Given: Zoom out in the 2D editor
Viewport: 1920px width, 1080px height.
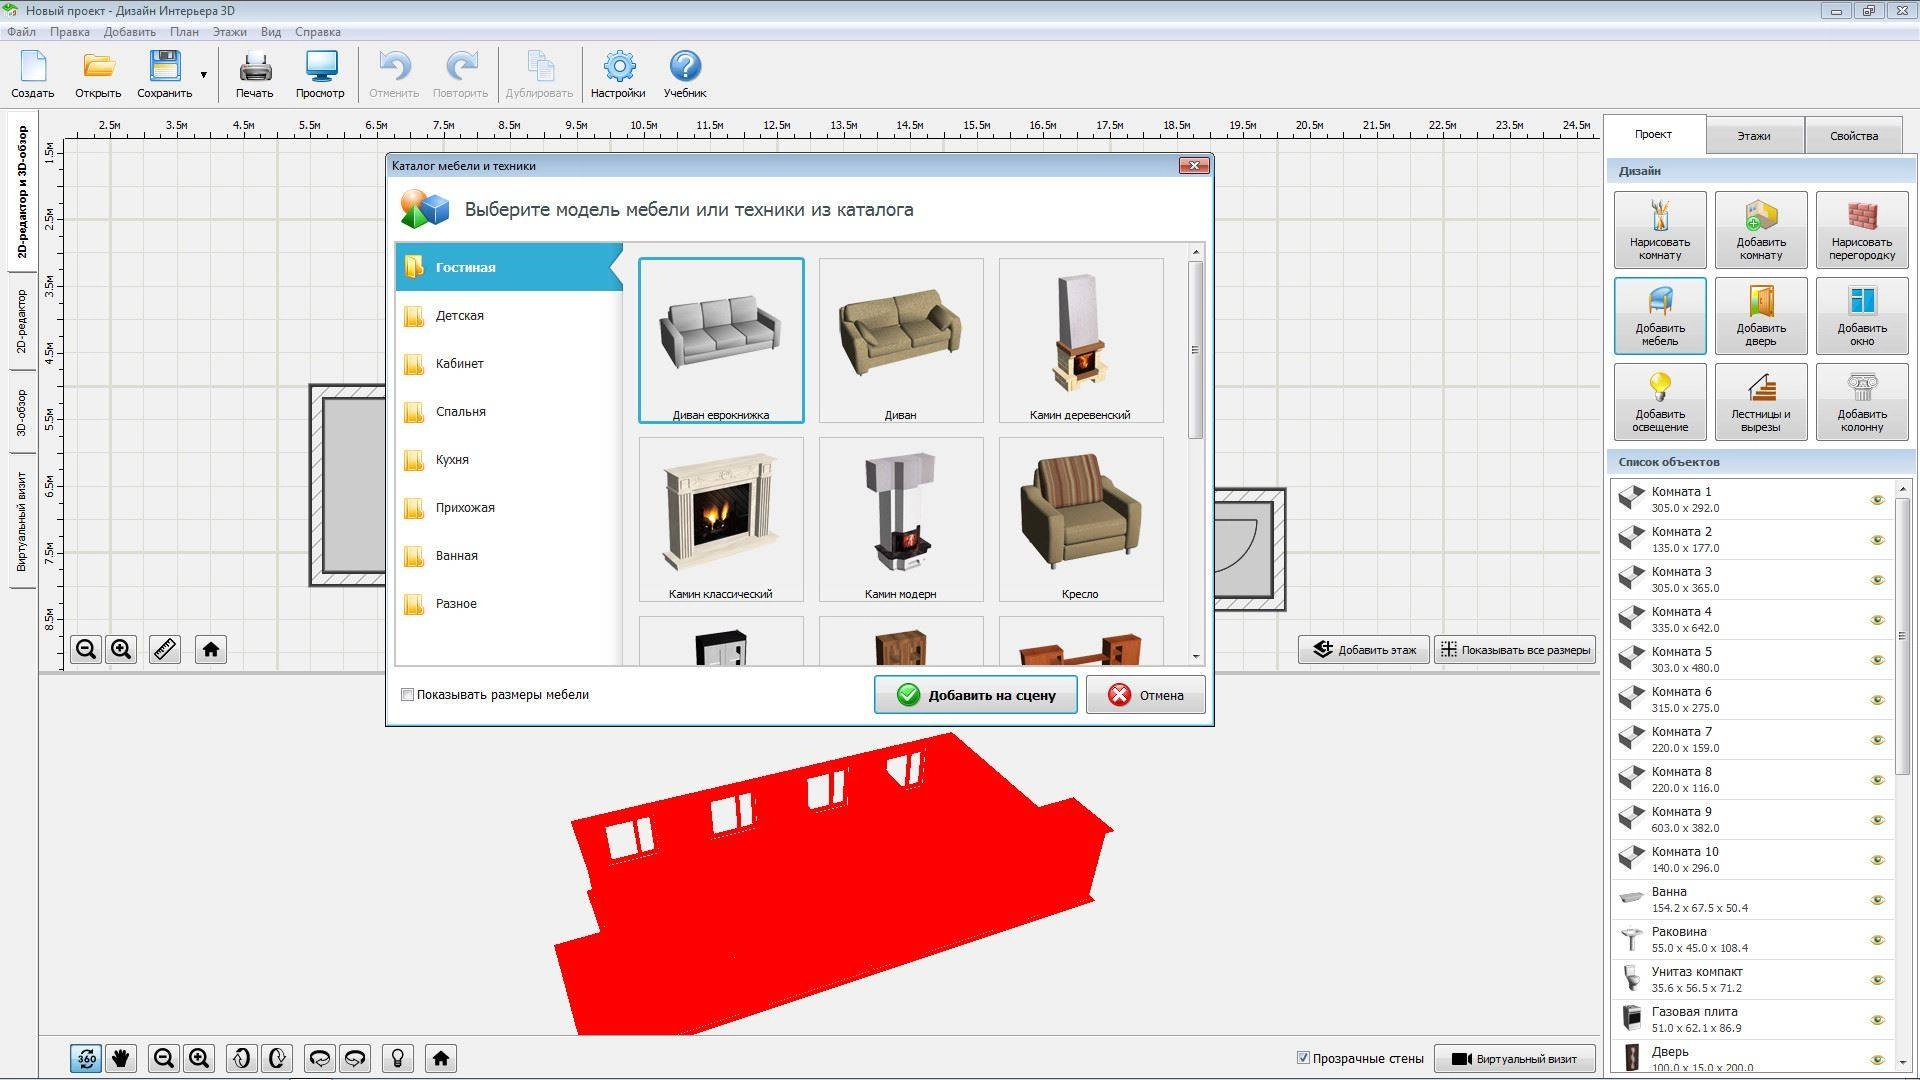Looking at the screenshot, I should tap(86, 649).
